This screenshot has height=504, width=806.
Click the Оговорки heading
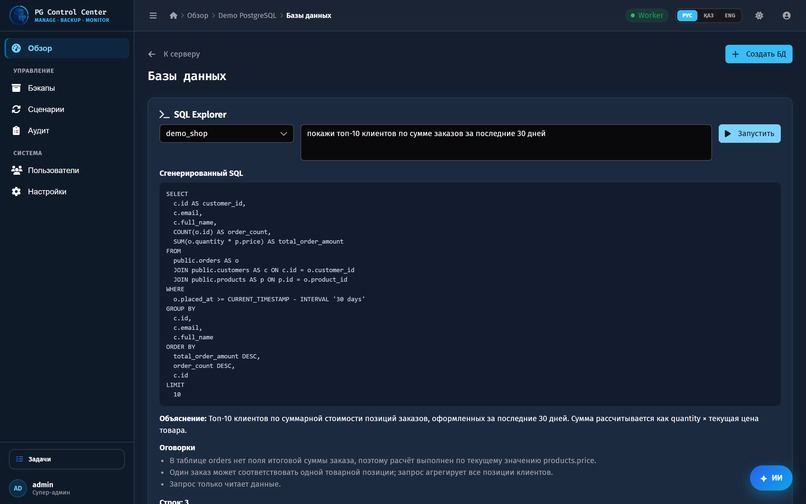pos(177,447)
